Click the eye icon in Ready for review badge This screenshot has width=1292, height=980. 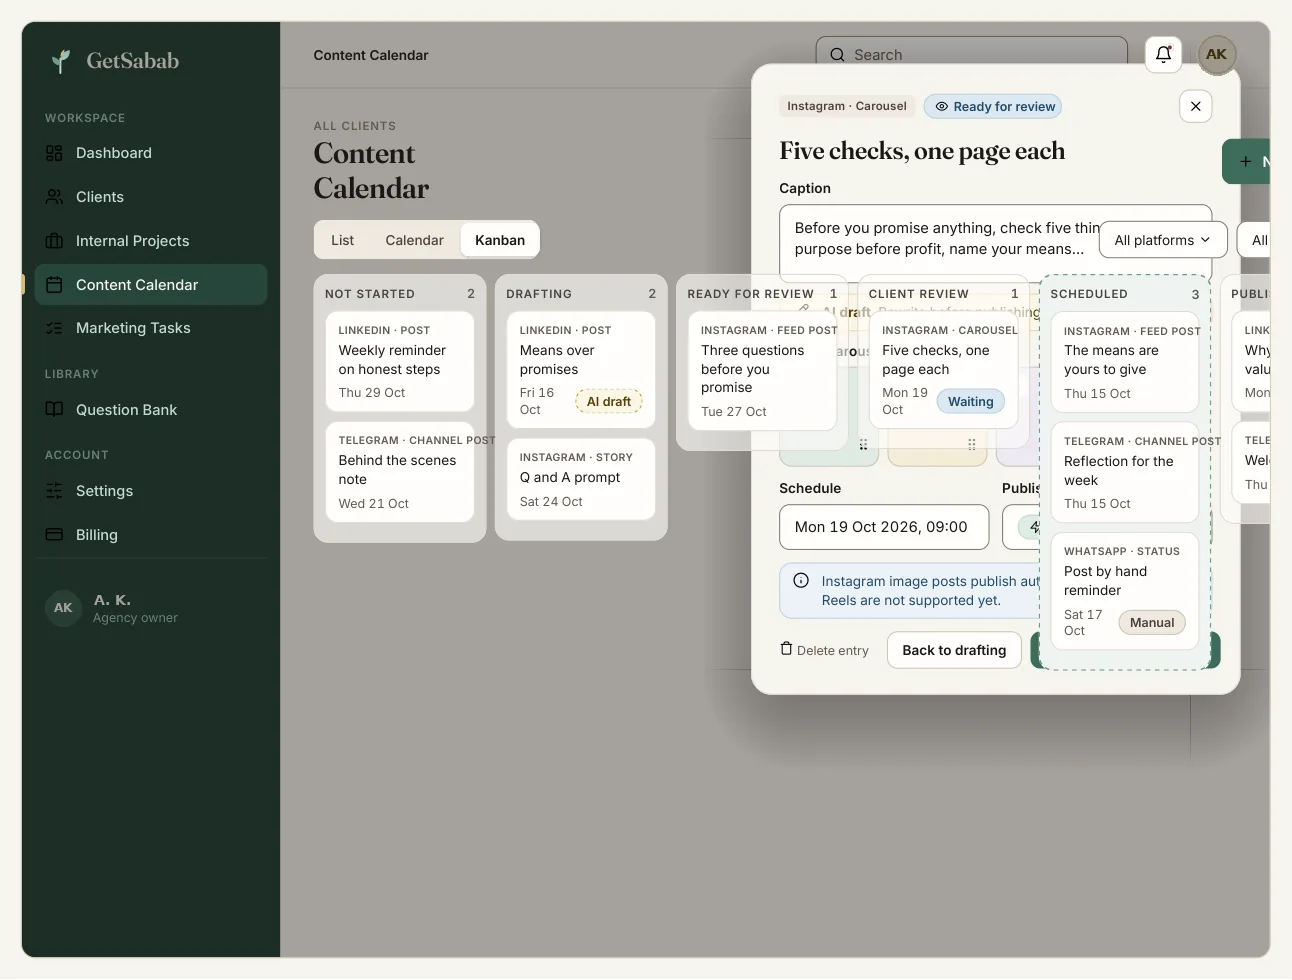pos(941,107)
